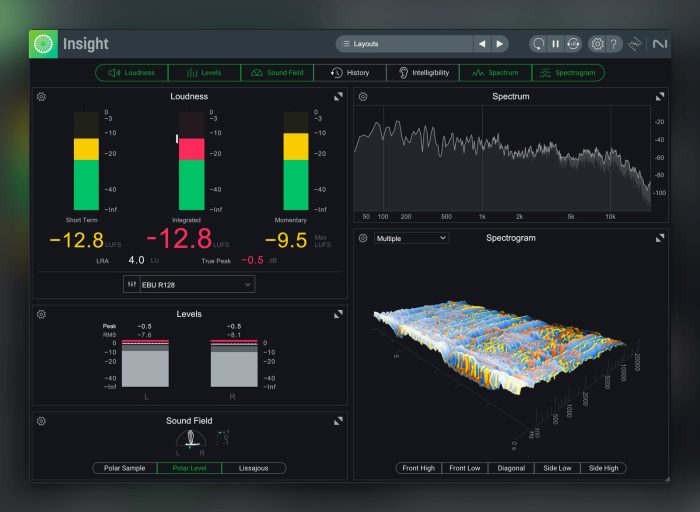This screenshot has width=700, height=512.
Task: Click the 3D spectrogram display
Action: point(500,348)
